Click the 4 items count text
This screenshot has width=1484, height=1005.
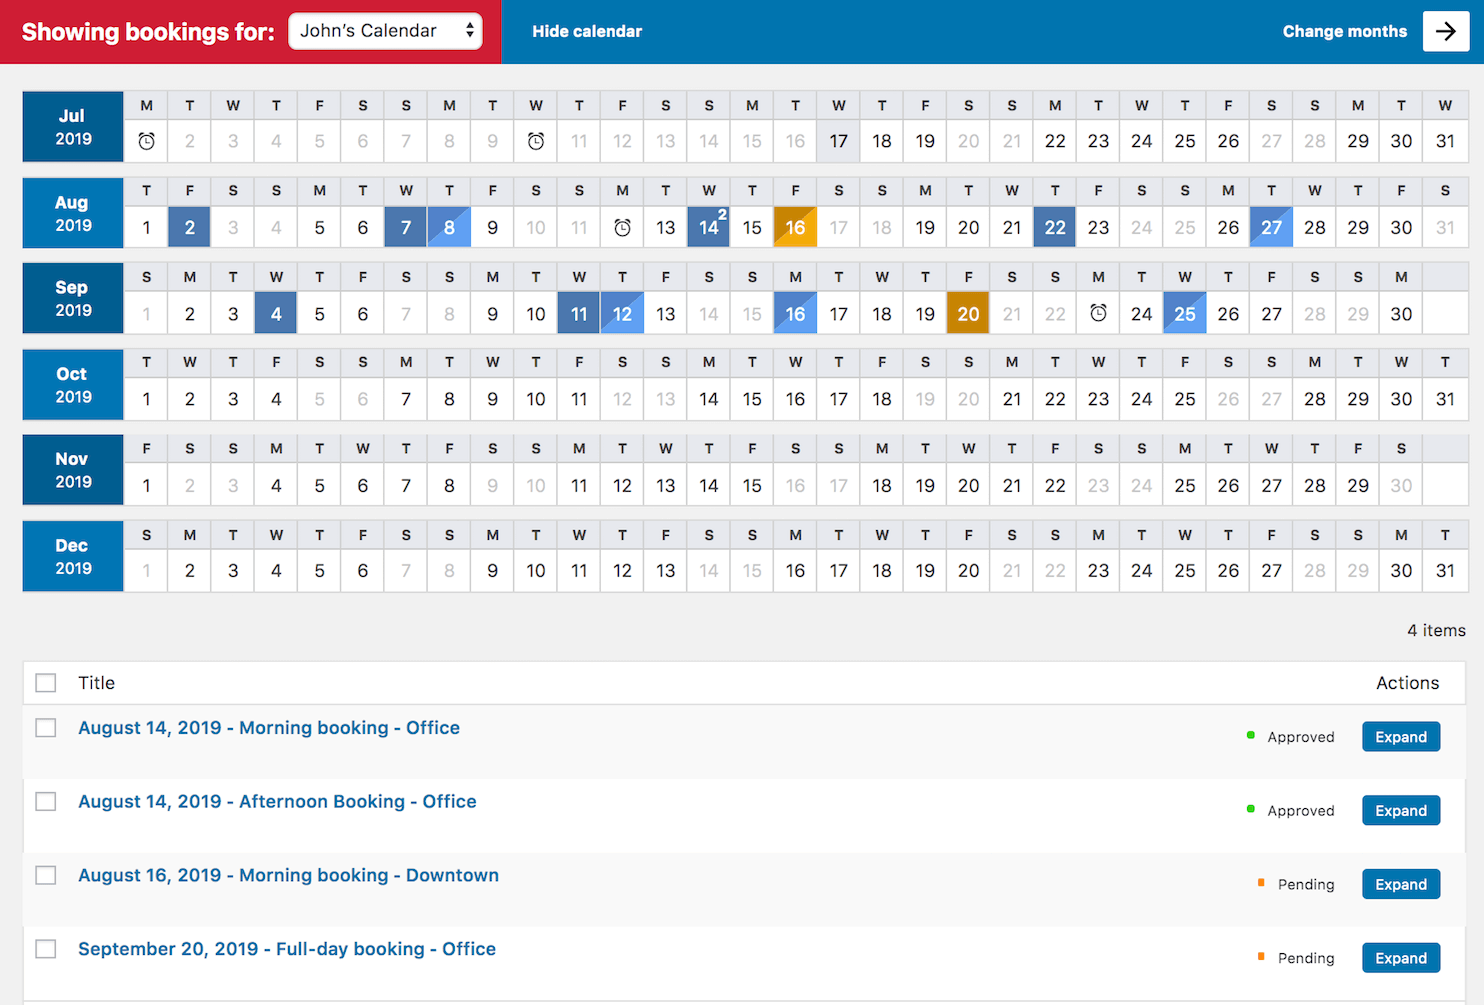pyautogui.click(x=1436, y=630)
